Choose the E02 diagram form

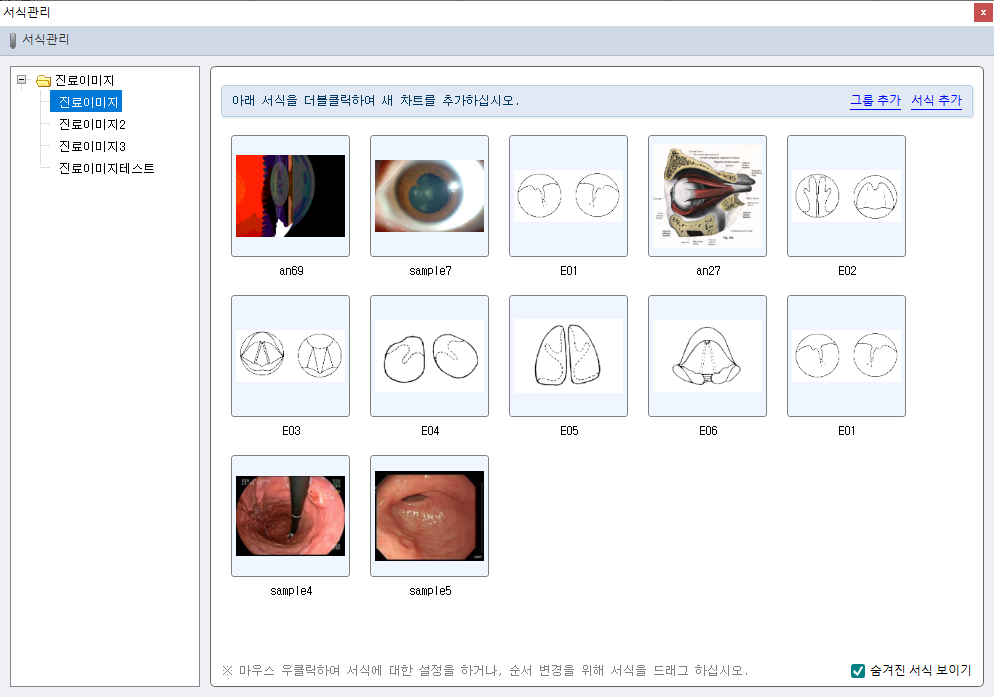[x=846, y=196]
